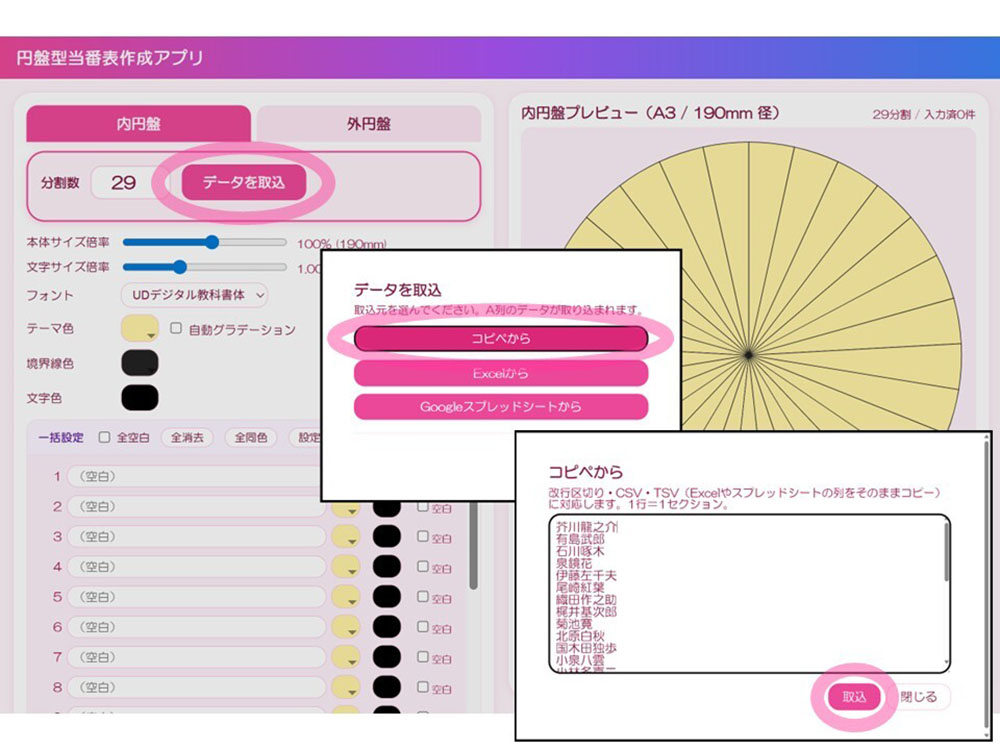Image resolution: width=1000 pixels, height=750 pixels.
Task: Click the 取込 button in コピペから dialog
Action: click(854, 696)
